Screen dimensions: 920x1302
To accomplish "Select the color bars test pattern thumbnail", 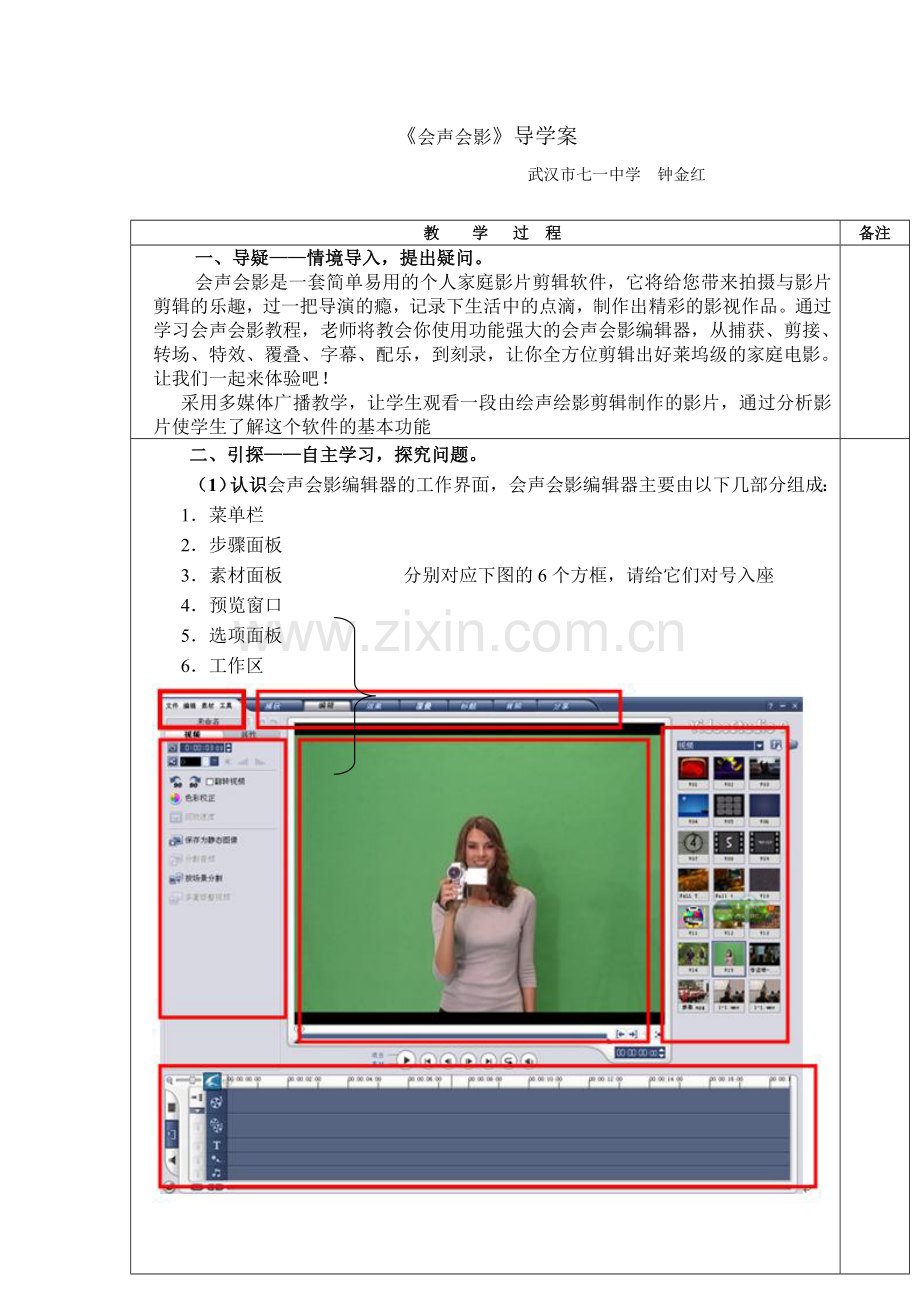I will point(693,920).
